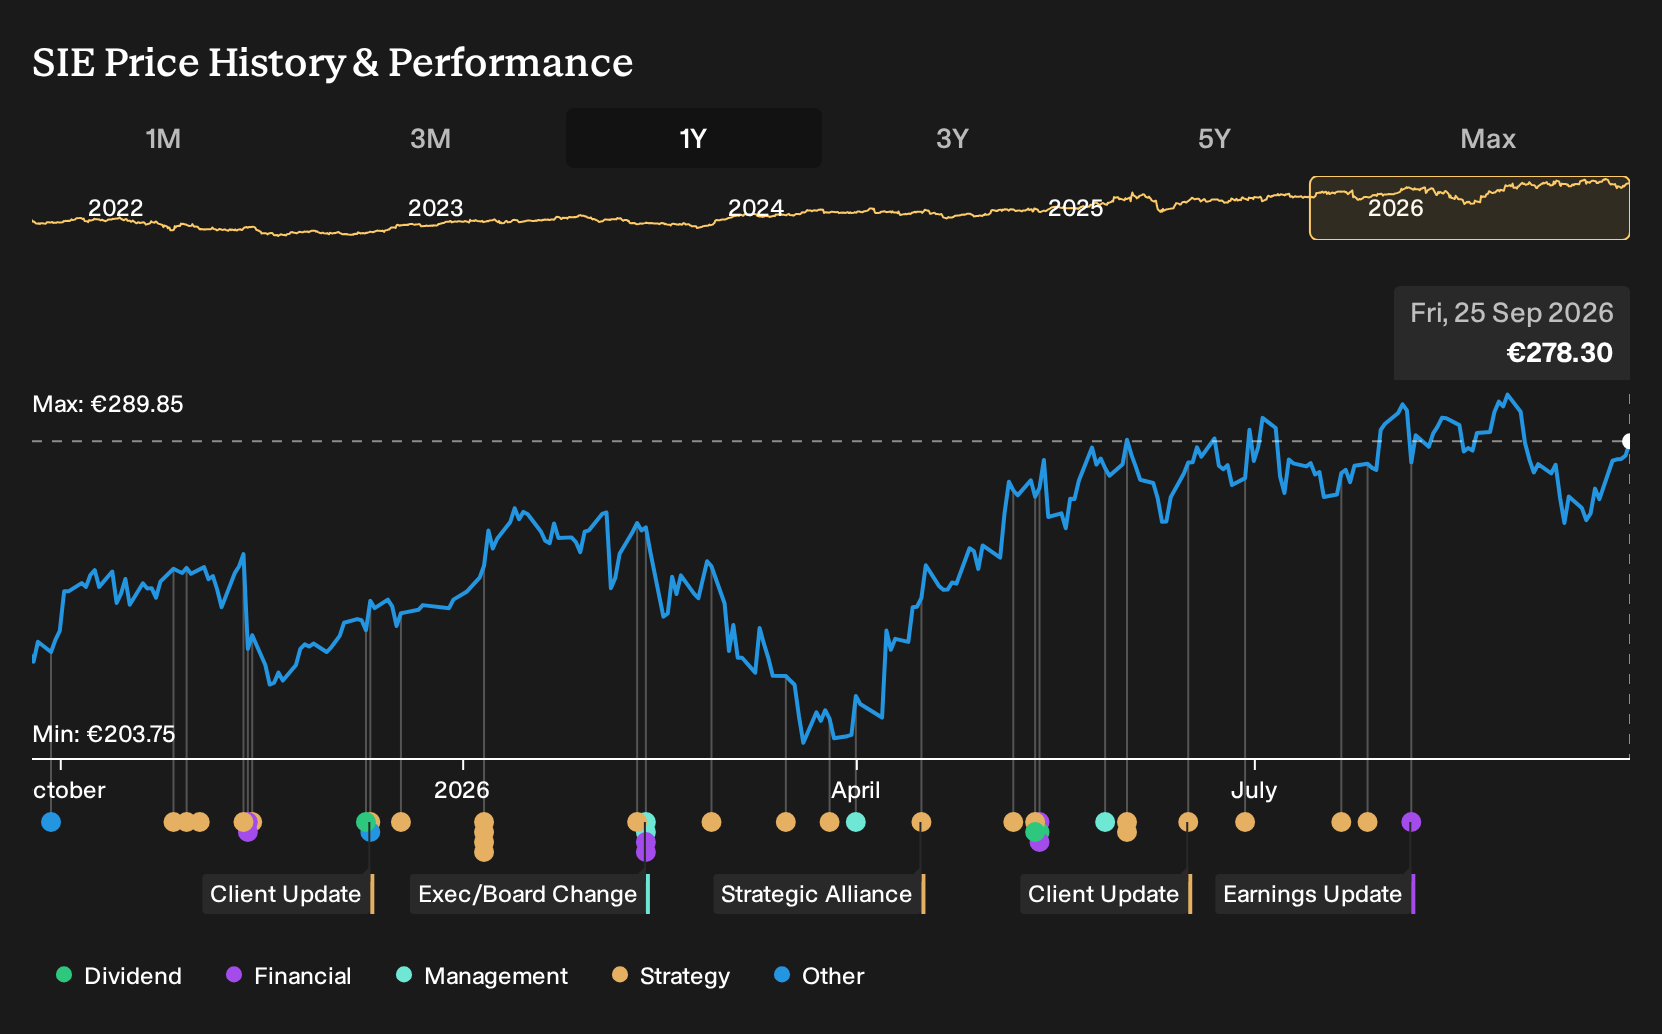Click the 'Max: €289.85' label
The height and width of the screenshot is (1034, 1662).
coord(108,404)
